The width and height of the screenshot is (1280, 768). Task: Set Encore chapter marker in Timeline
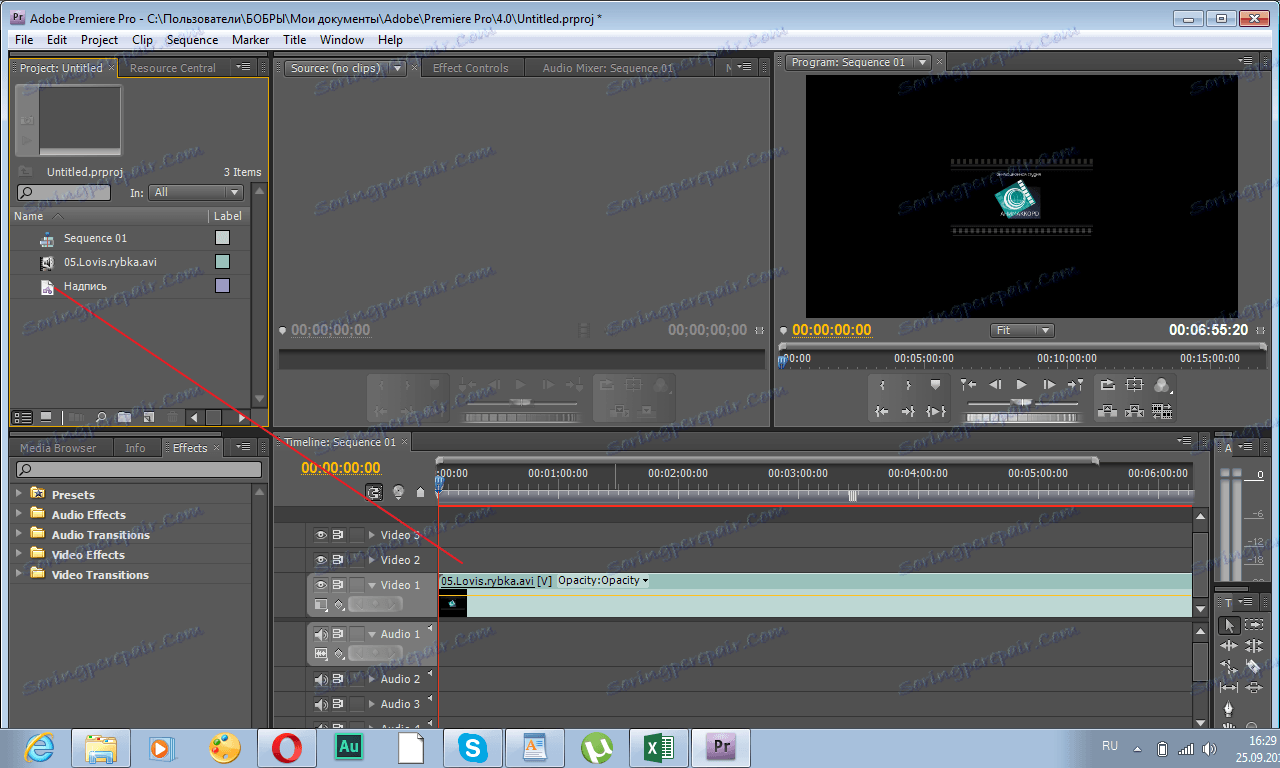(398, 492)
